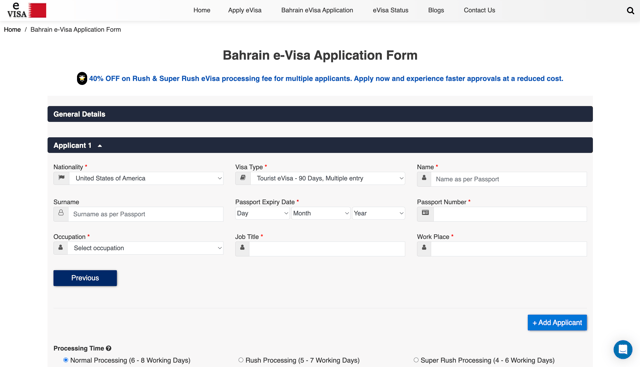Click the Processing Time label
The width and height of the screenshot is (640, 367).
click(79, 348)
